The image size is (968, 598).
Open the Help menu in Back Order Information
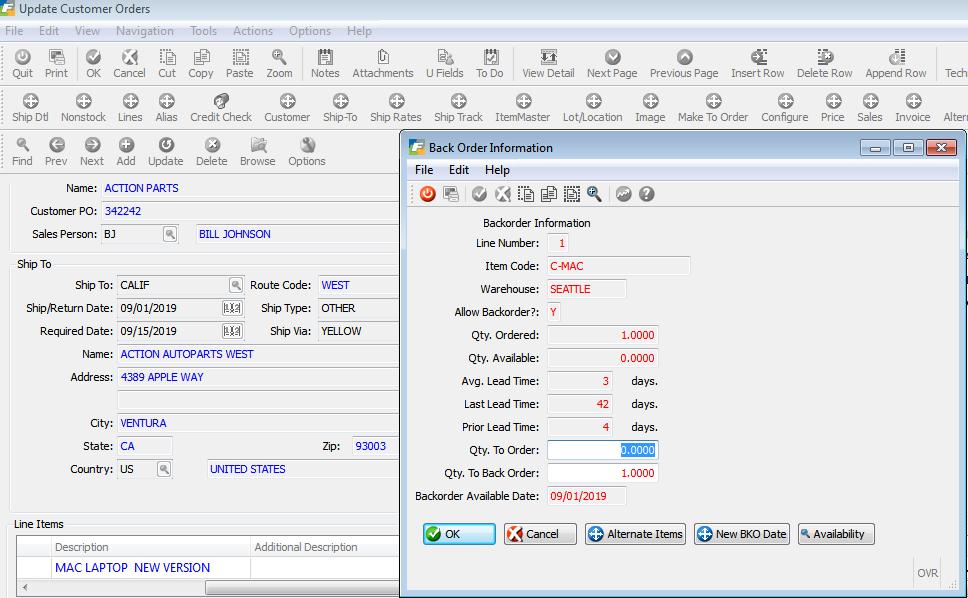tap(497, 170)
